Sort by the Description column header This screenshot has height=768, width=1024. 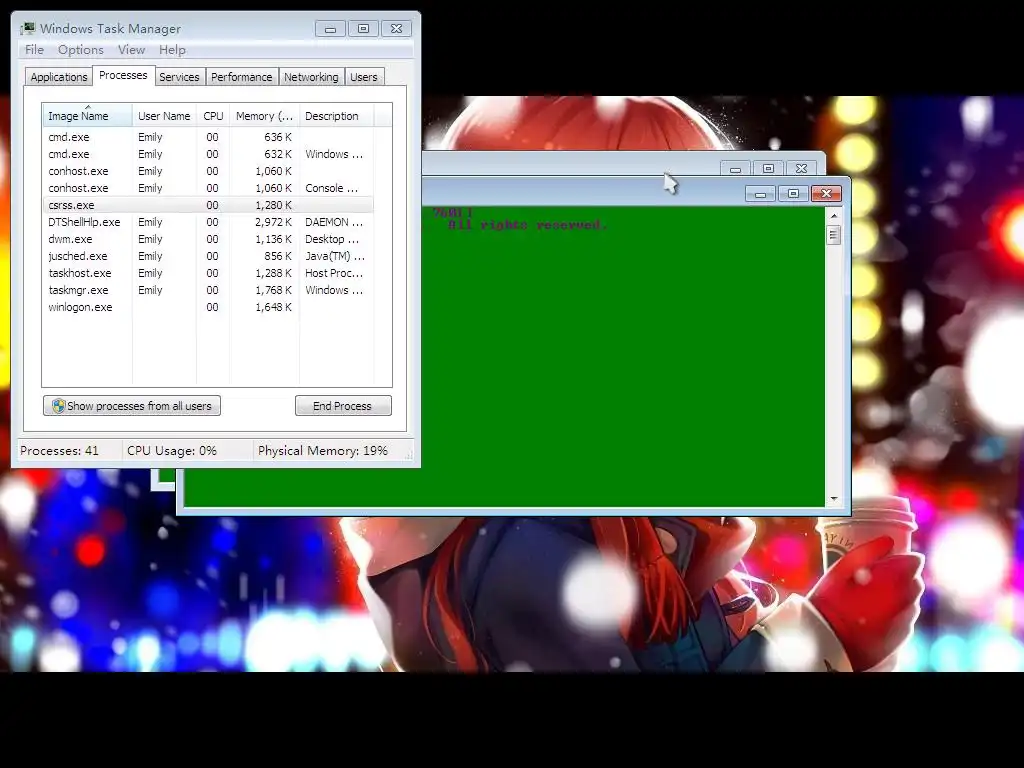(336, 116)
